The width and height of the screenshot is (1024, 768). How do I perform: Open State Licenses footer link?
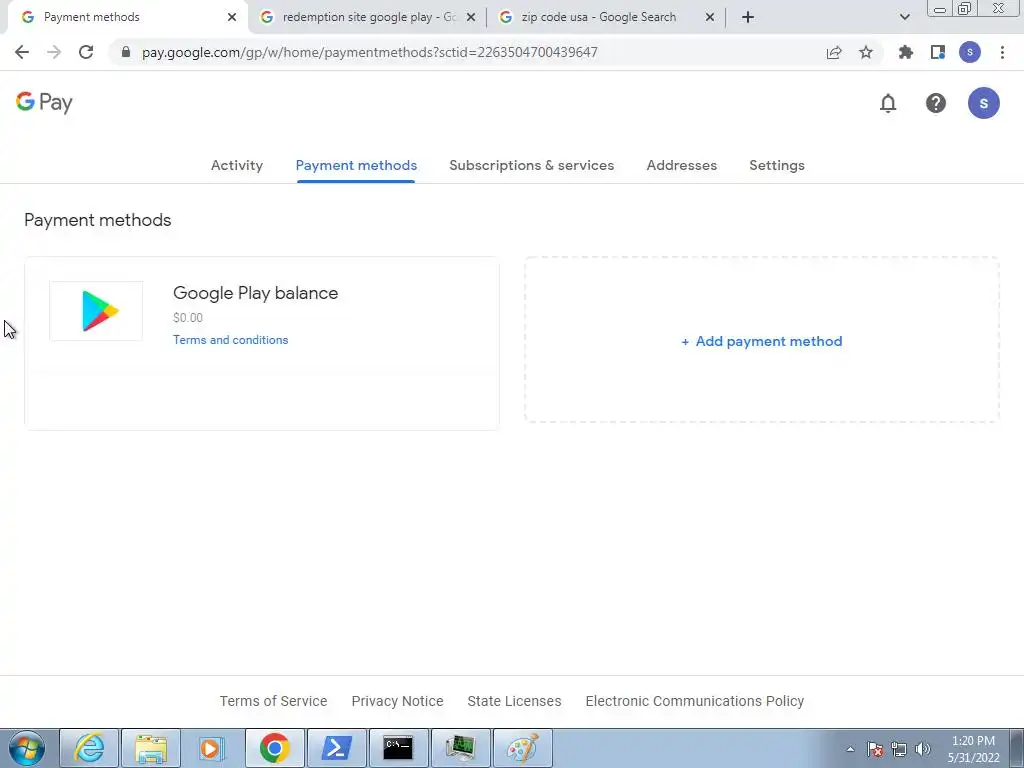[514, 701]
